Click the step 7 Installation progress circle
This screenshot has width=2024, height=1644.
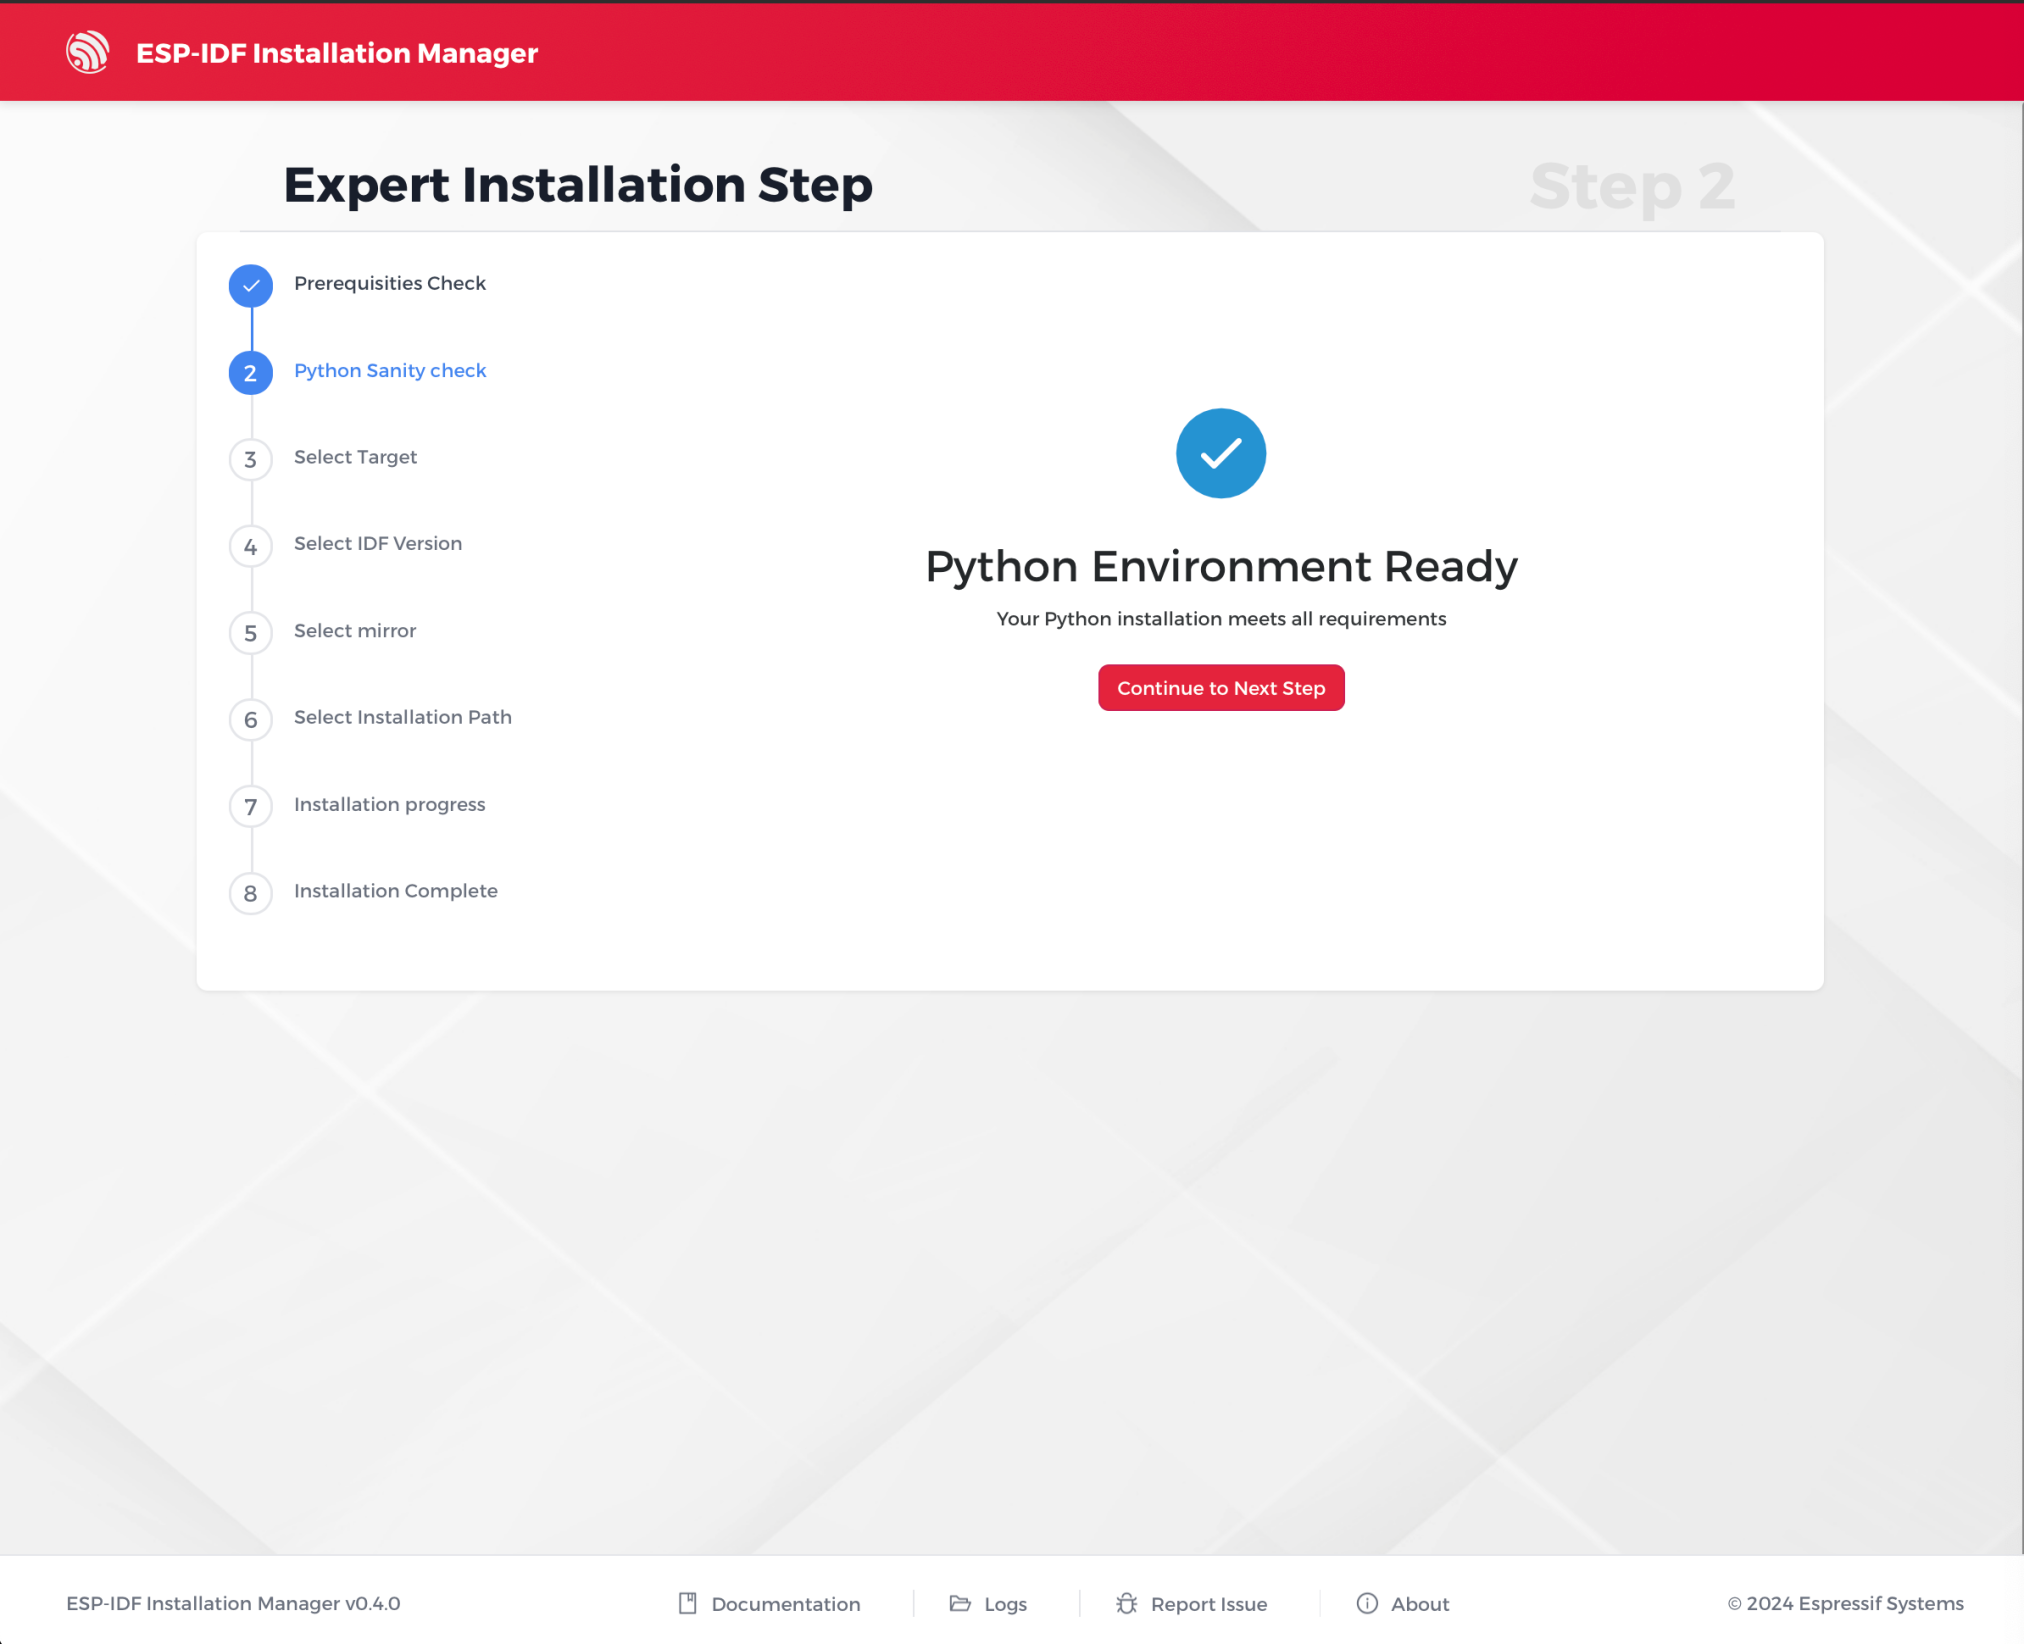pyautogui.click(x=250, y=806)
